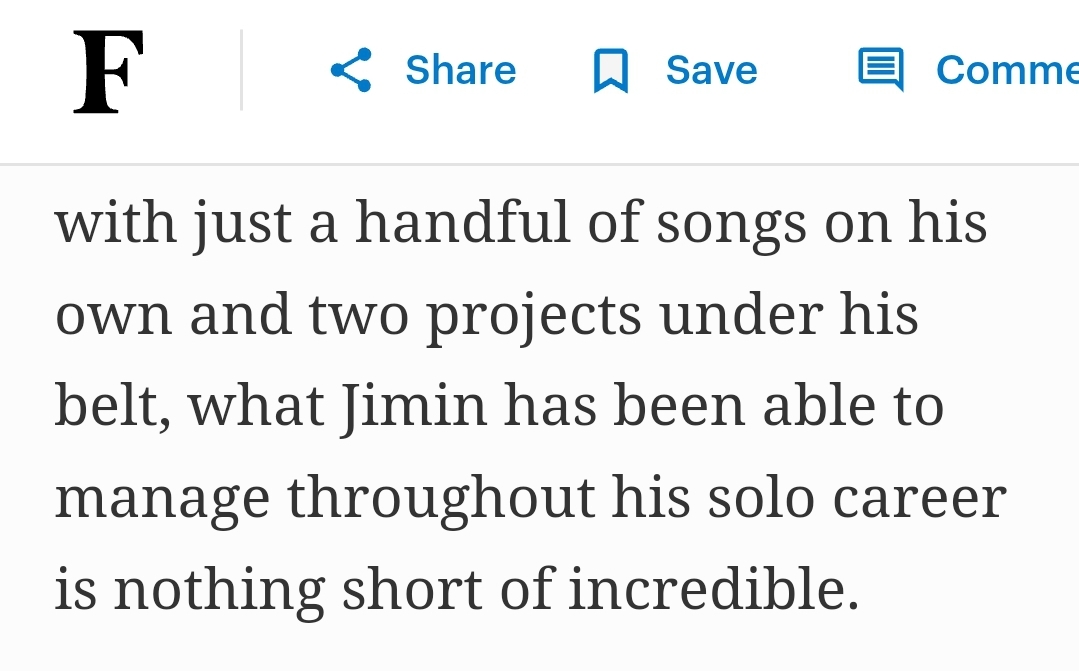Click the word under in the second line

(x=744, y=316)
